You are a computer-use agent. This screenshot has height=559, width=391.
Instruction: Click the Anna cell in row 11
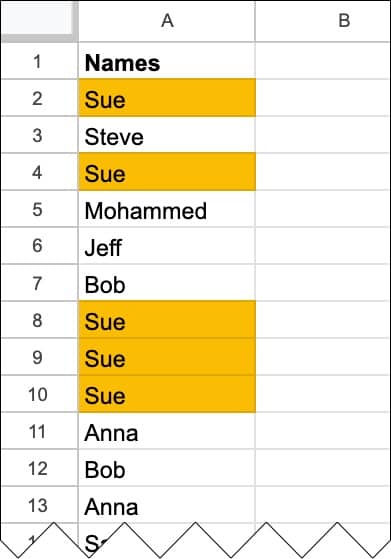click(167, 431)
